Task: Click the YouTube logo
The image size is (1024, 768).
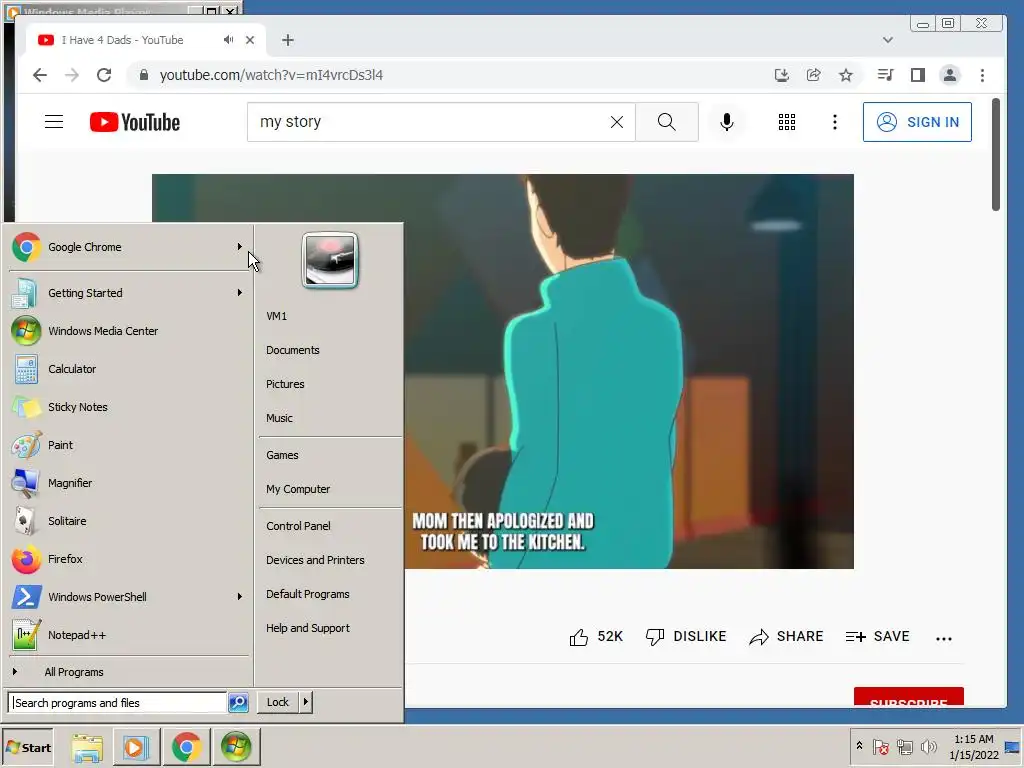Action: [135, 122]
